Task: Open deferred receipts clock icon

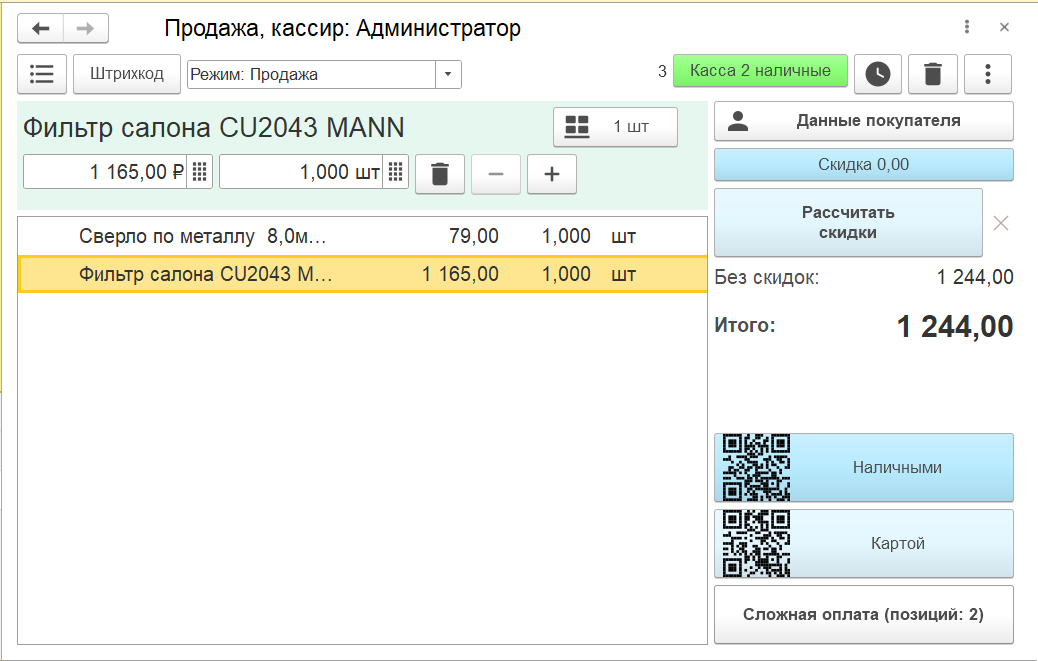Action: point(878,73)
